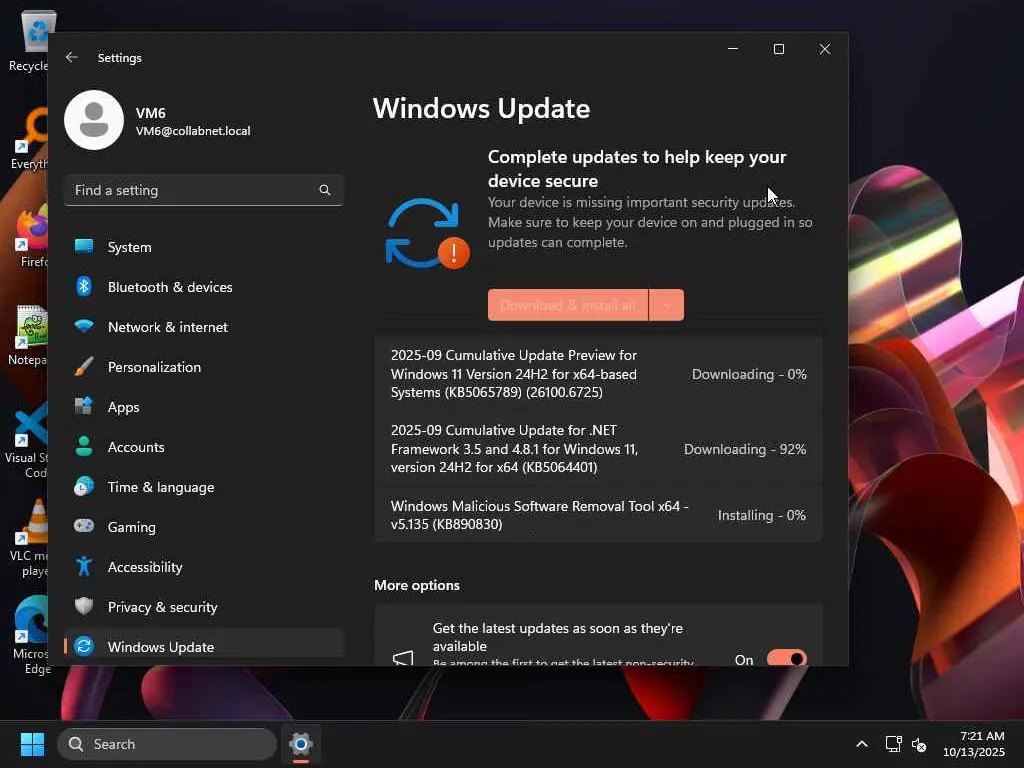The height and width of the screenshot is (768, 1024).
Task: Click the KB5065789 Cumulative Update Preview entry
Action: point(598,374)
